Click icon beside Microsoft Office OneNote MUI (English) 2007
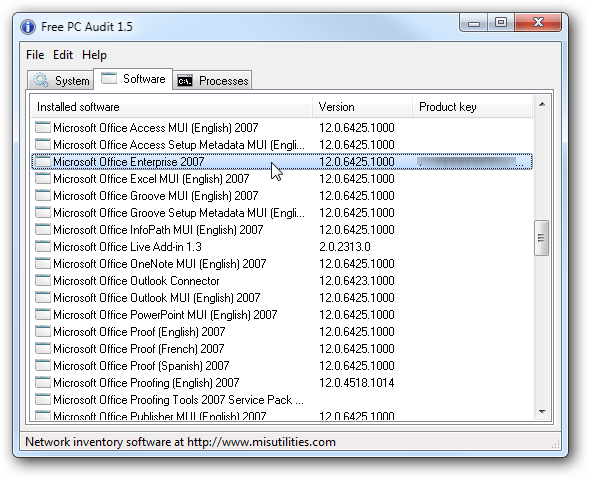The image size is (589, 478). 43,264
